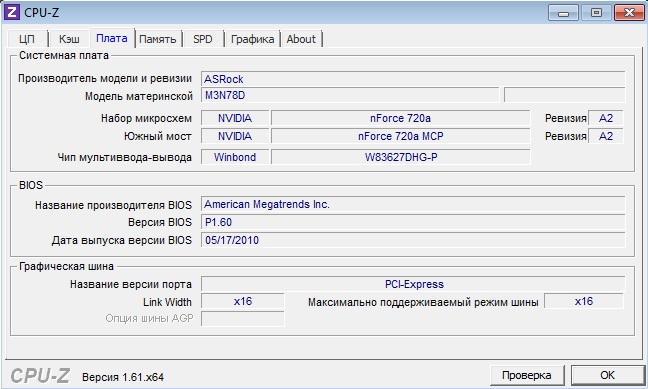
Task: Switch to the Графика tab
Action: click(253, 39)
